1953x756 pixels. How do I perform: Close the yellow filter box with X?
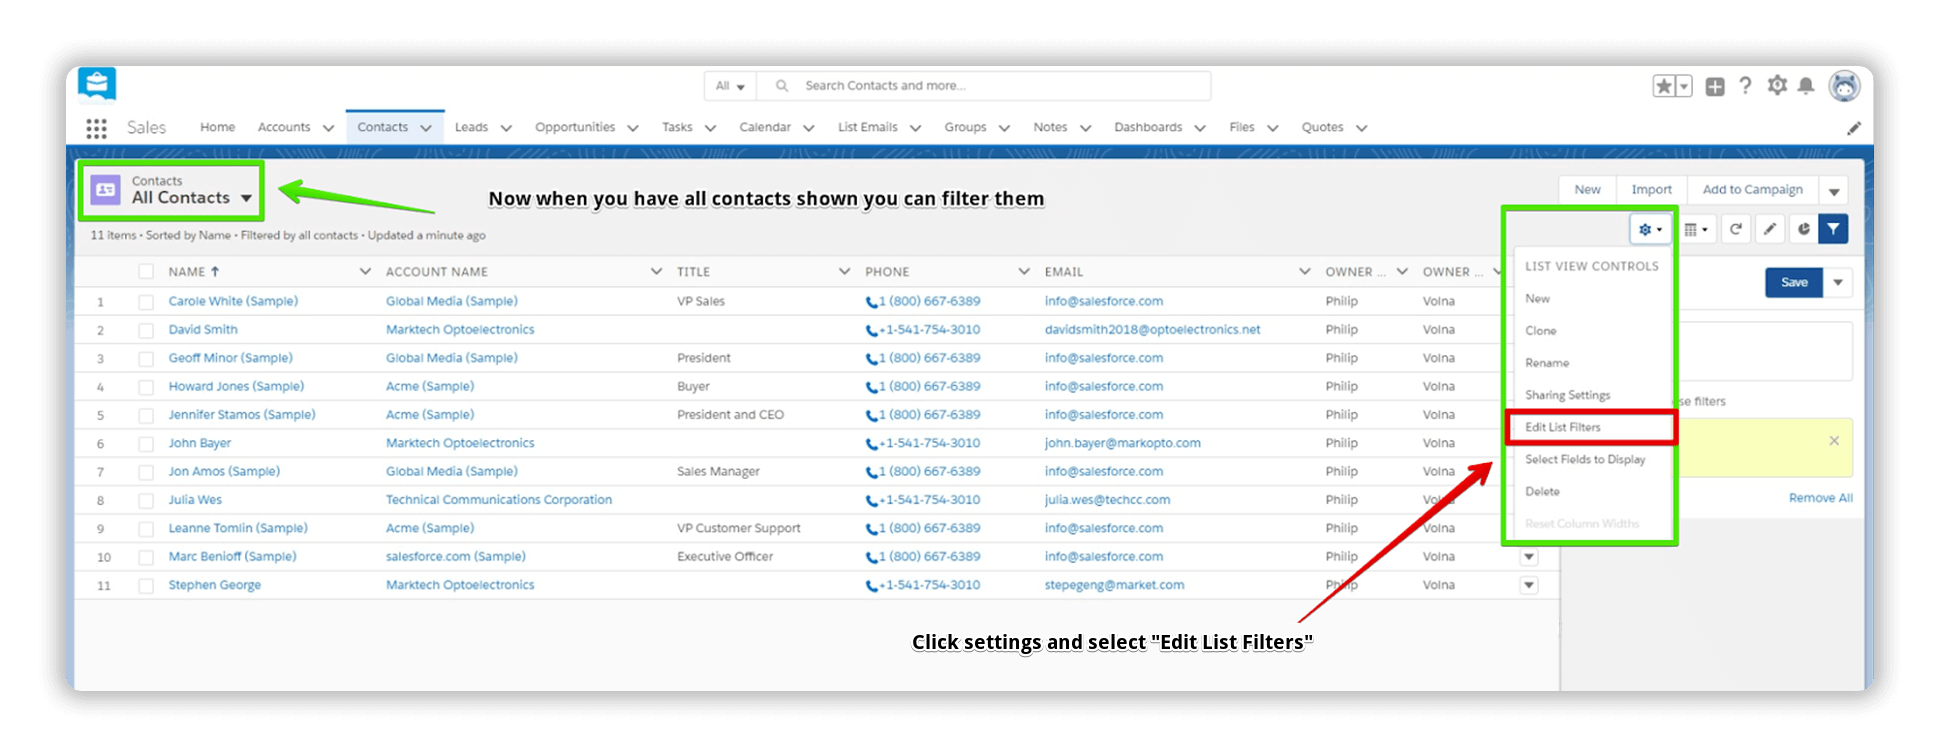tap(1834, 441)
